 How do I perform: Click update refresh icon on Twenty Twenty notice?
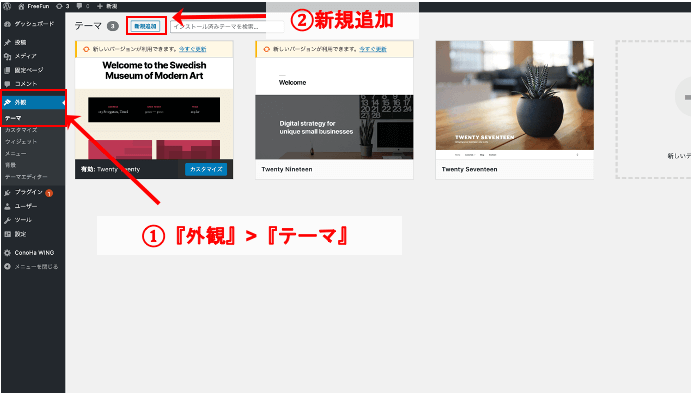[86, 49]
